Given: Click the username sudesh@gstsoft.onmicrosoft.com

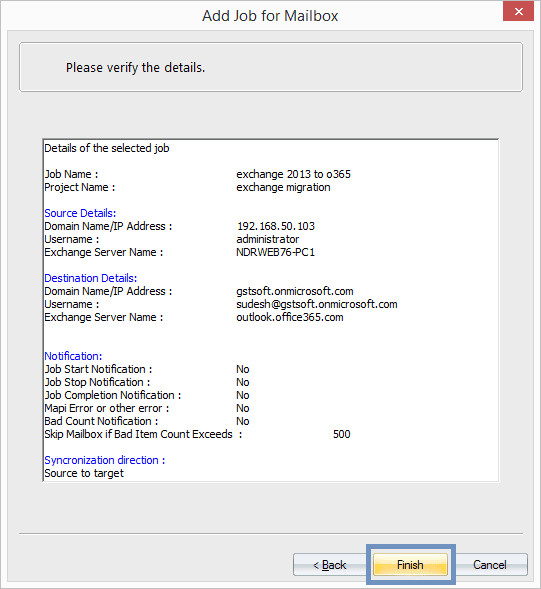Looking at the screenshot, I should (317, 304).
